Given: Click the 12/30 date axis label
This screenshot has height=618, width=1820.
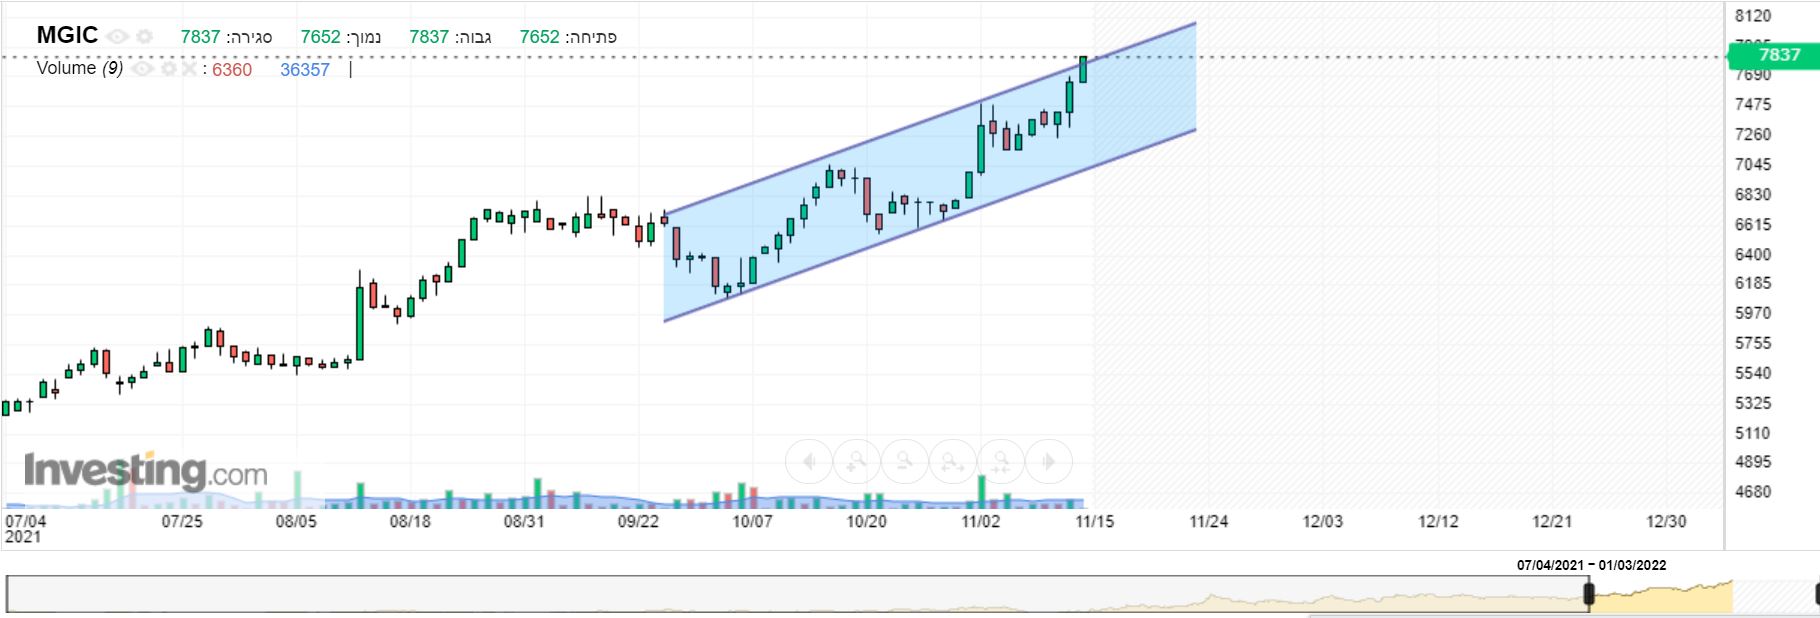Looking at the screenshot, I should tap(1666, 521).
